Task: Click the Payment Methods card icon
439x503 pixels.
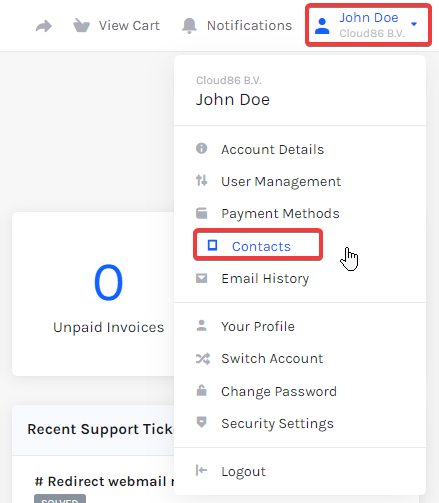Action: (x=201, y=213)
